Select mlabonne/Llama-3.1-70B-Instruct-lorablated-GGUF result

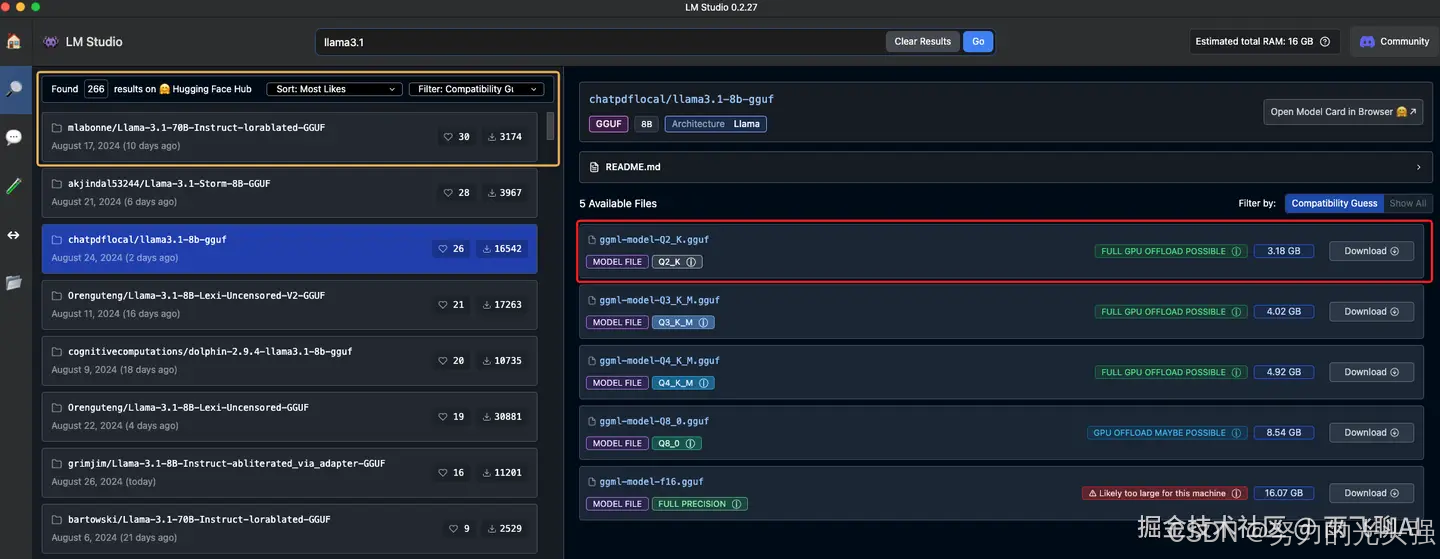290,137
